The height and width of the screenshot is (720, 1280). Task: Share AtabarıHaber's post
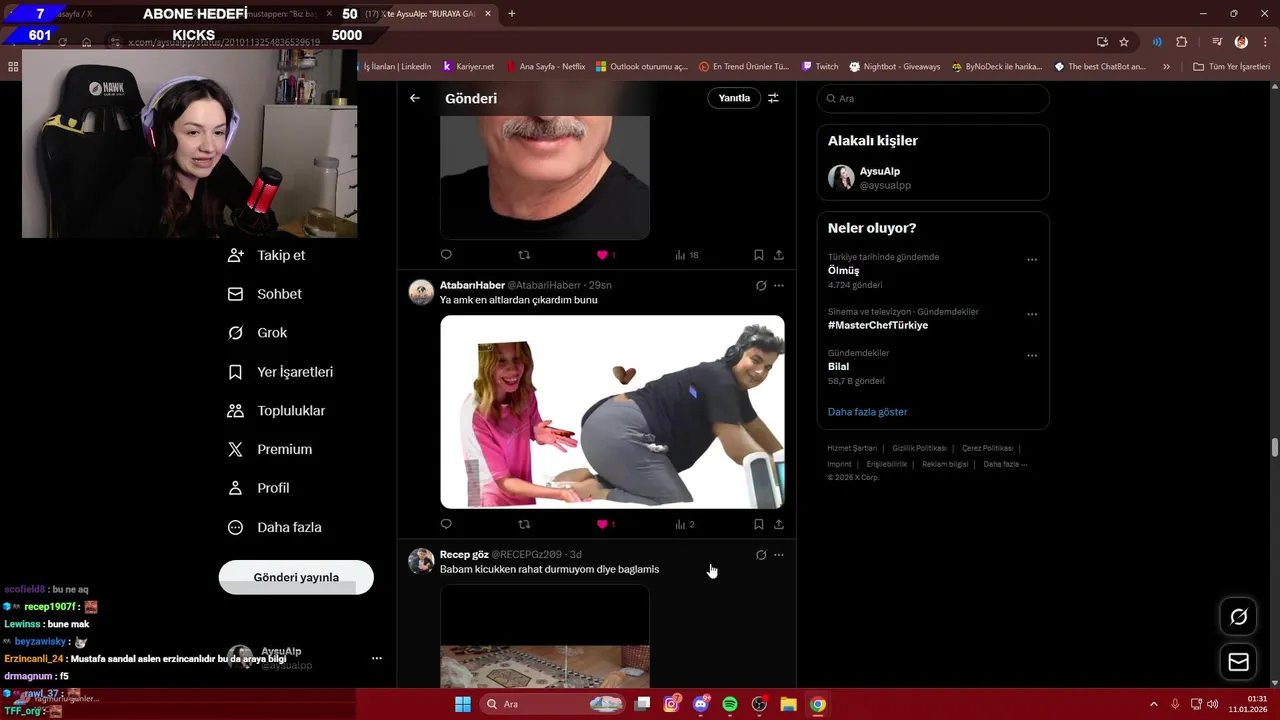click(x=779, y=524)
